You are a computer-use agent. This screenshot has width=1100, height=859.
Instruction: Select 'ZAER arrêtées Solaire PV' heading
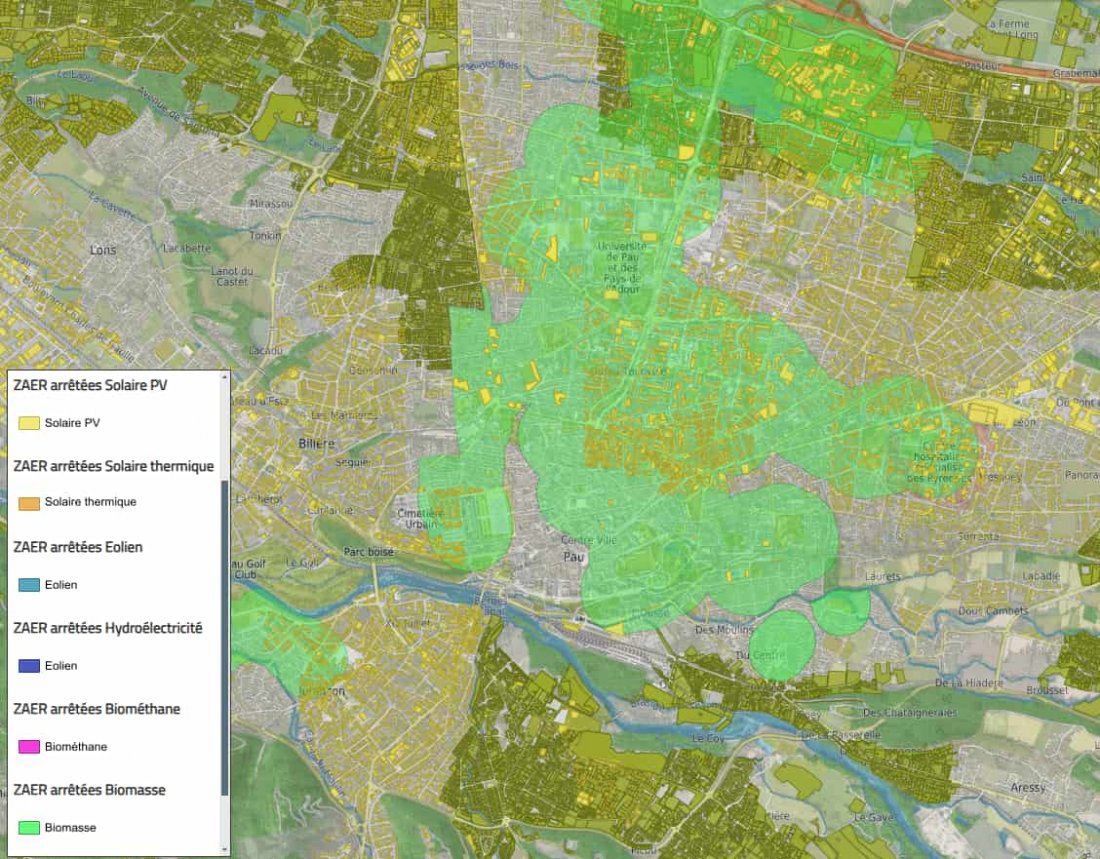[90, 385]
